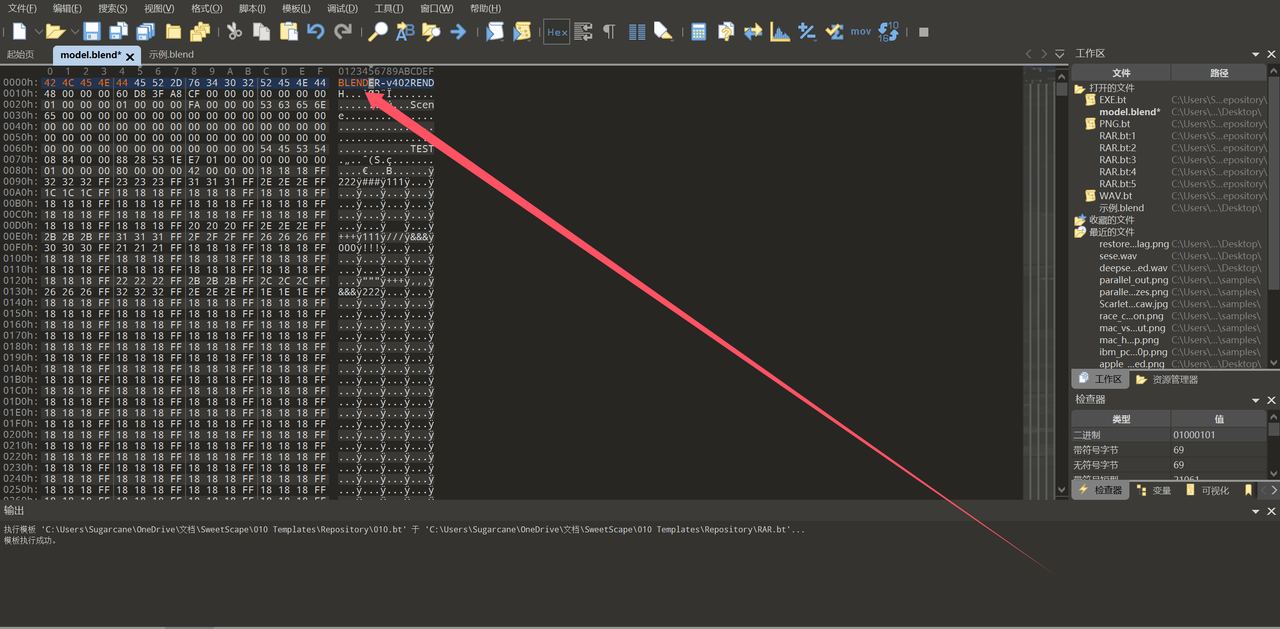Image resolution: width=1280 pixels, height=629 pixels.
Task: Open the 文件(F) menu
Action: point(22,8)
